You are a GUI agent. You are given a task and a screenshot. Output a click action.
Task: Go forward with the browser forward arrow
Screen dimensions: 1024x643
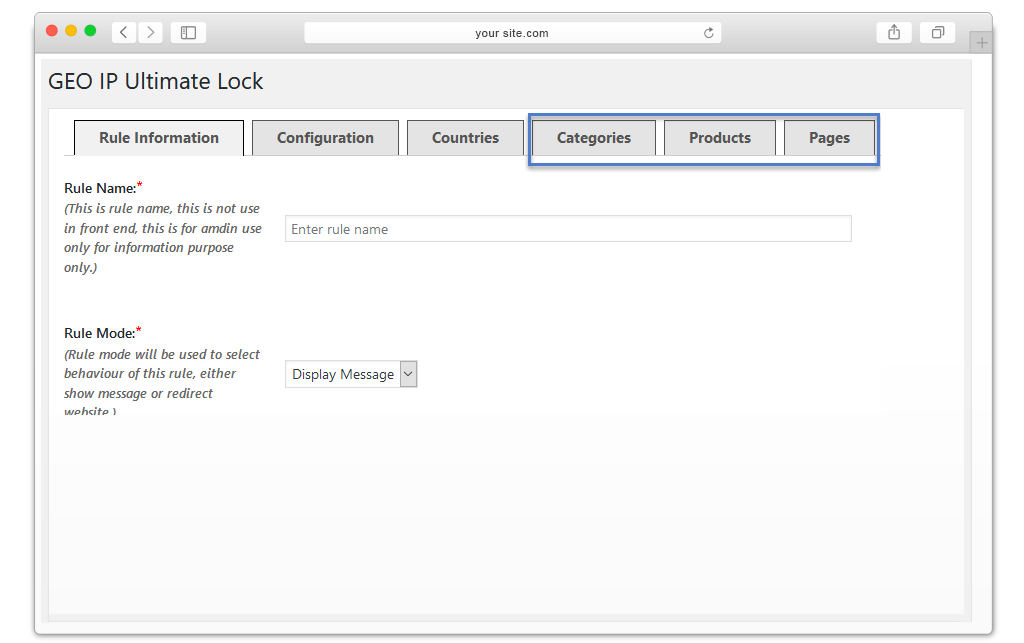(150, 32)
